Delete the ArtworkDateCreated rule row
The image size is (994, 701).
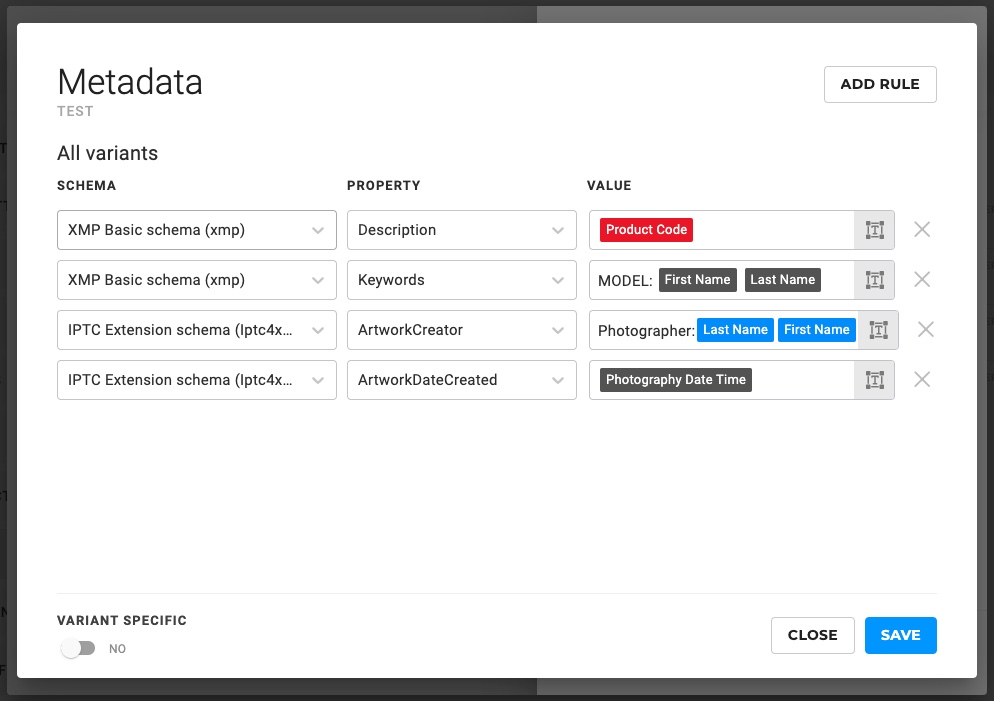(922, 380)
